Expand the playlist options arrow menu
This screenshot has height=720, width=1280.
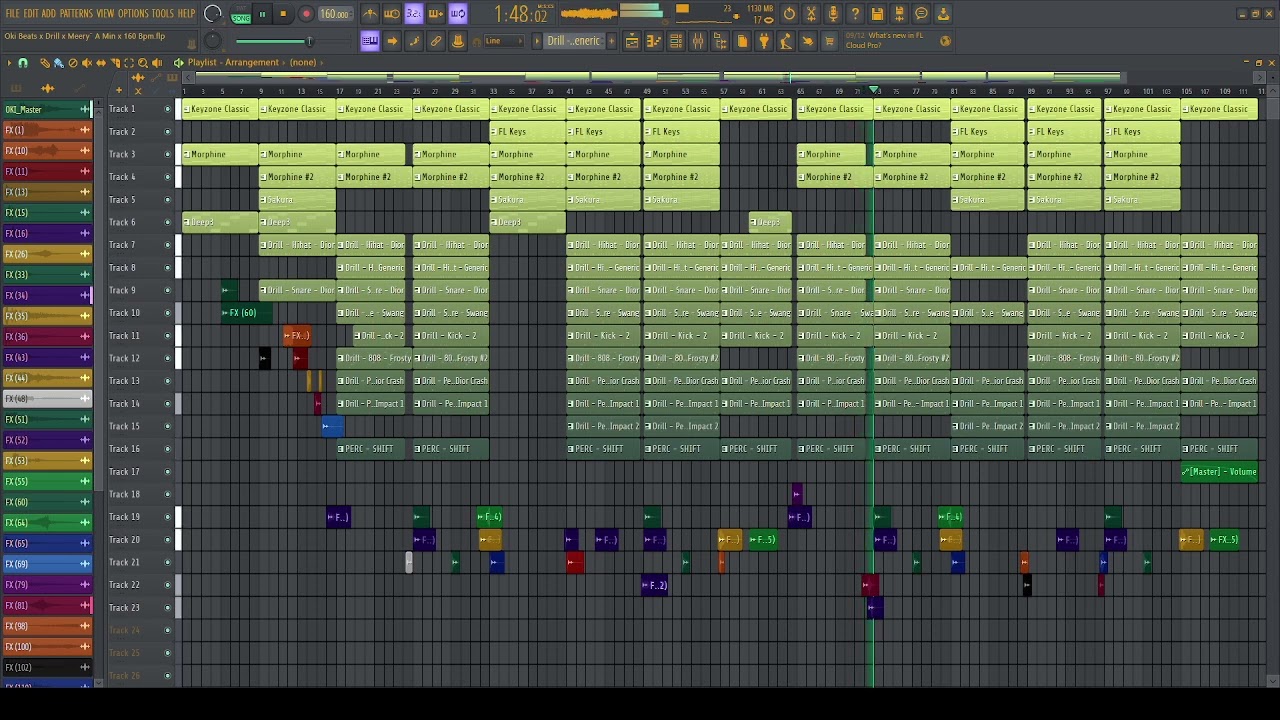10,63
